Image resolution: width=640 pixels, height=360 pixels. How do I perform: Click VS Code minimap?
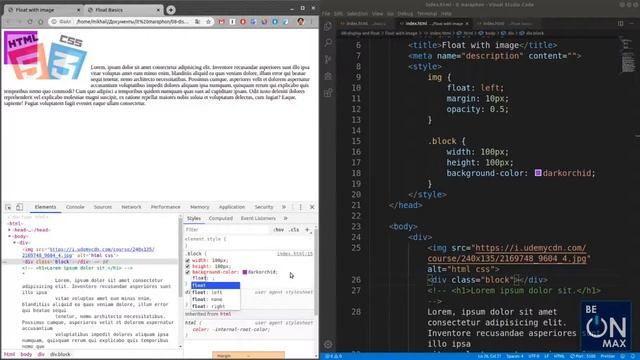[x=628, y=54]
